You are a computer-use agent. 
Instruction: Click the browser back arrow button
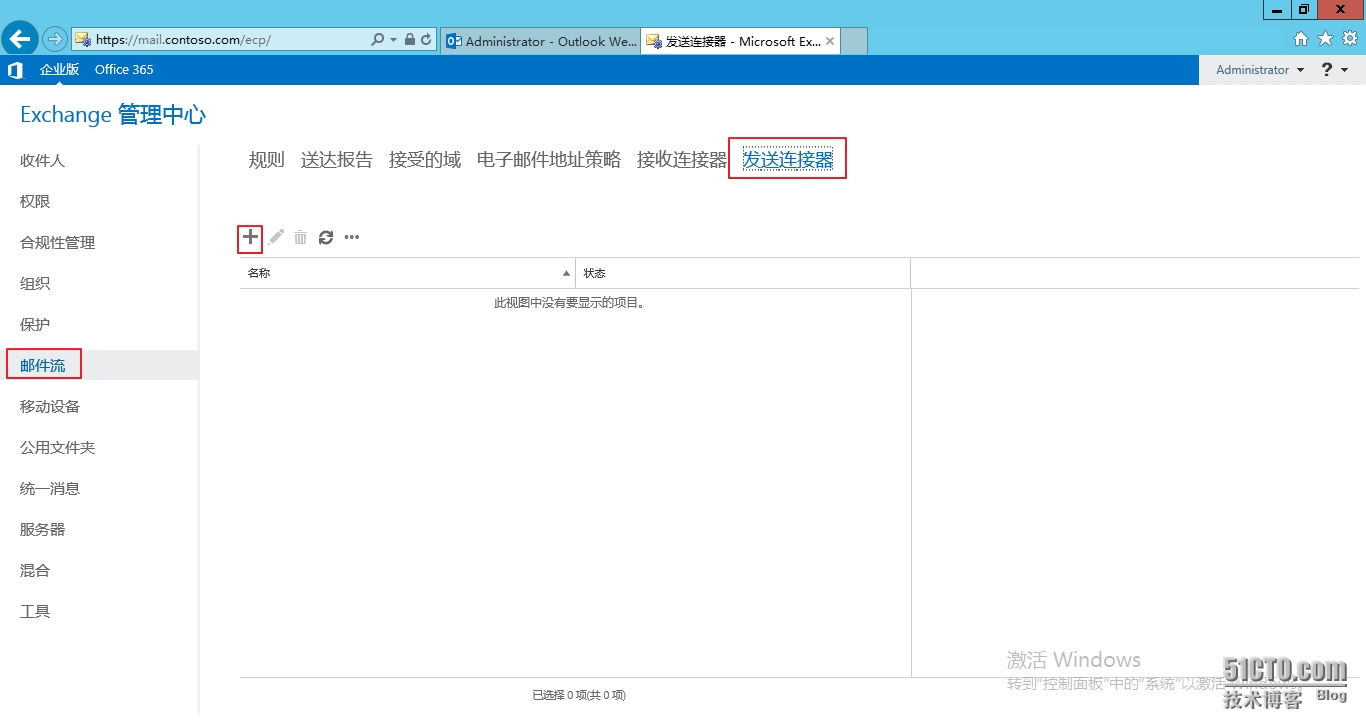point(20,40)
